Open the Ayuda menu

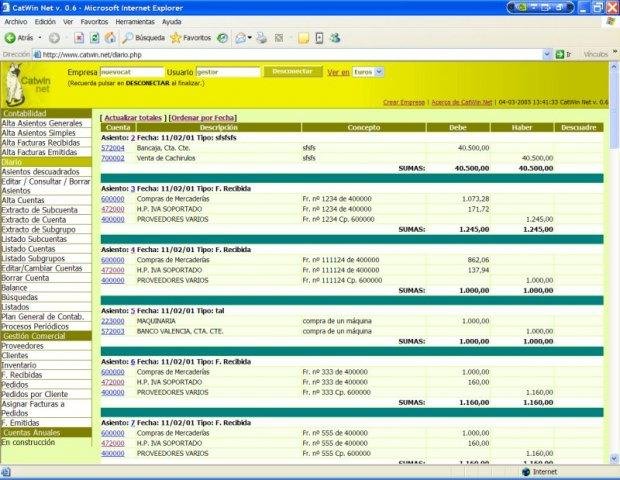pos(172,22)
